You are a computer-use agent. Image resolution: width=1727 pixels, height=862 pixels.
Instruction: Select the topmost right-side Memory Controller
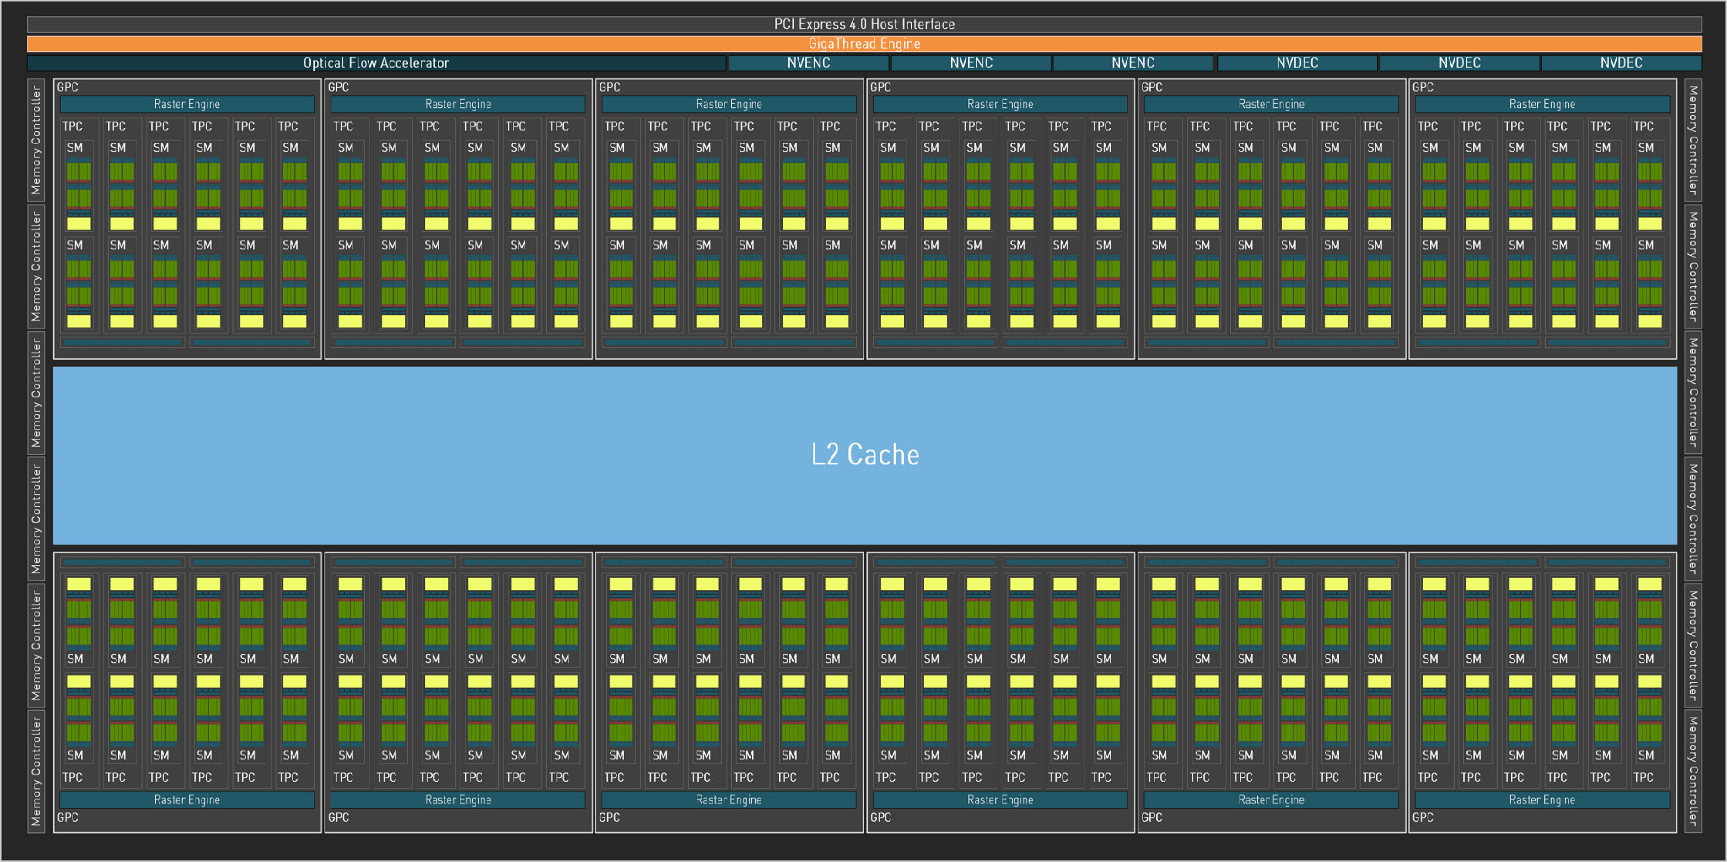tap(1693, 140)
